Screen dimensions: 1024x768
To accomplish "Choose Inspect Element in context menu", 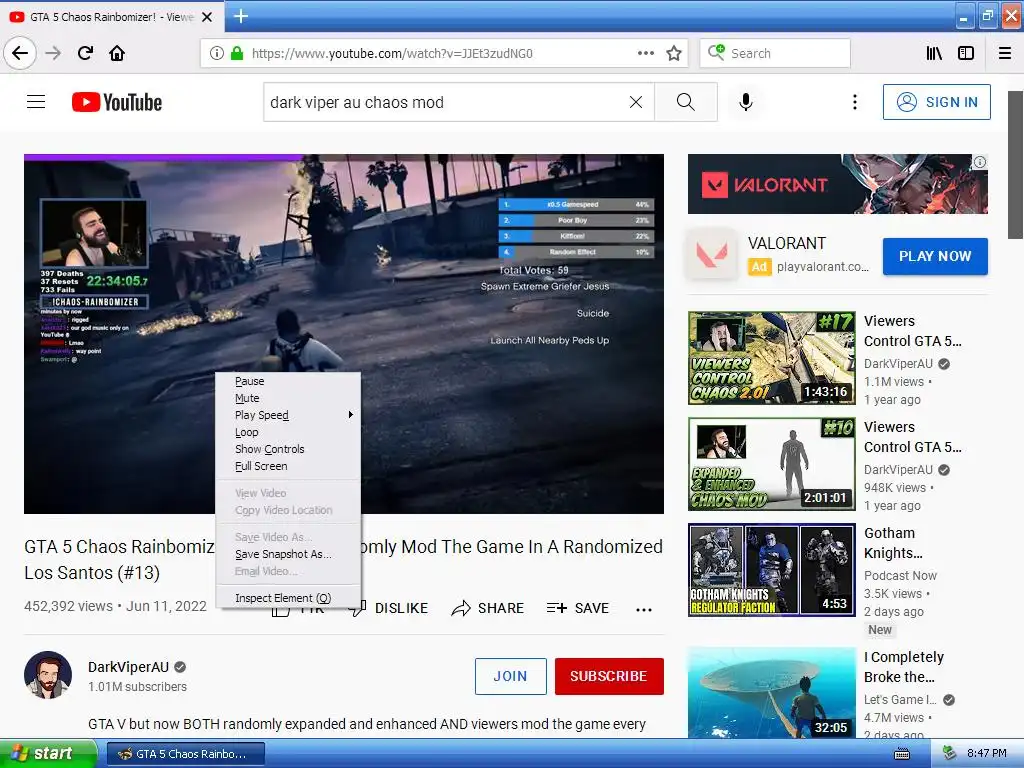I will [288, 598].
